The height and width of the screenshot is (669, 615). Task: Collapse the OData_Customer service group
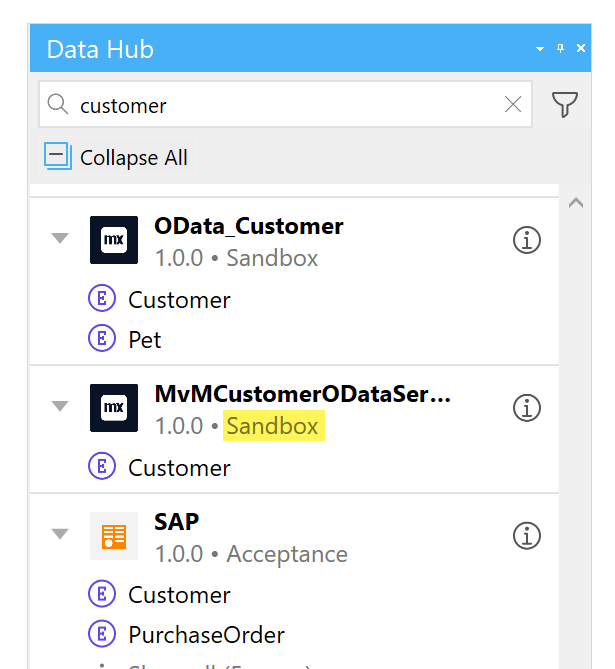click(x=60, y=238)
